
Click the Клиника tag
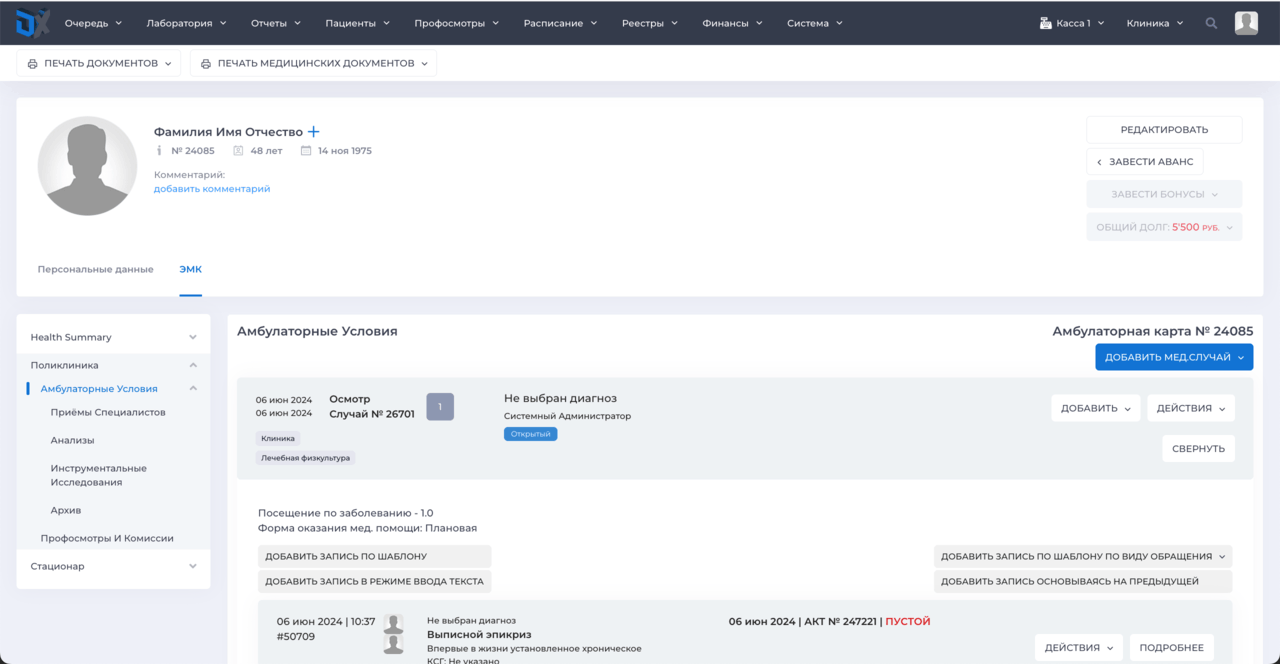tap(278, 438)
